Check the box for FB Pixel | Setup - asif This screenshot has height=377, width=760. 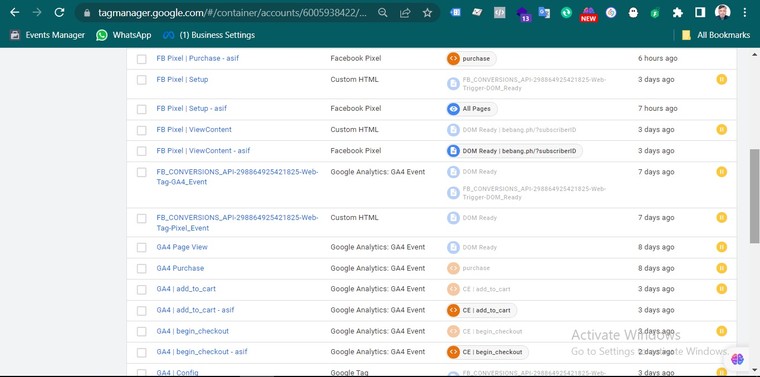point(142,109)
